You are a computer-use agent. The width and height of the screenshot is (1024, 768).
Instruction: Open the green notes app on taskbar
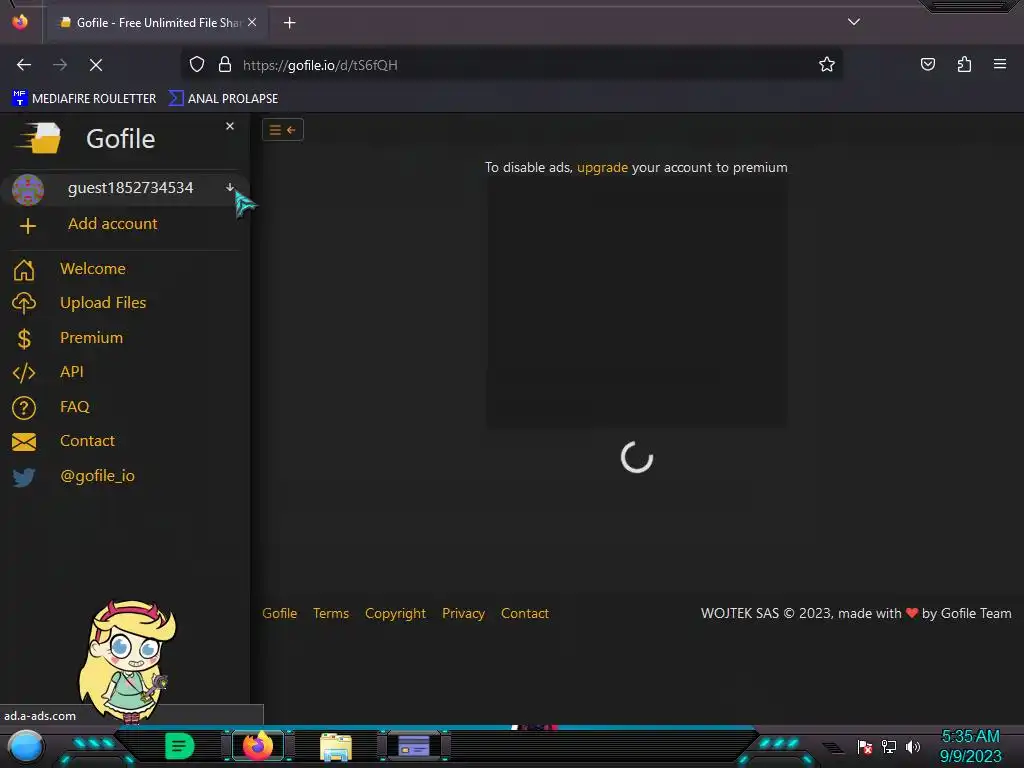click(180, 746)
